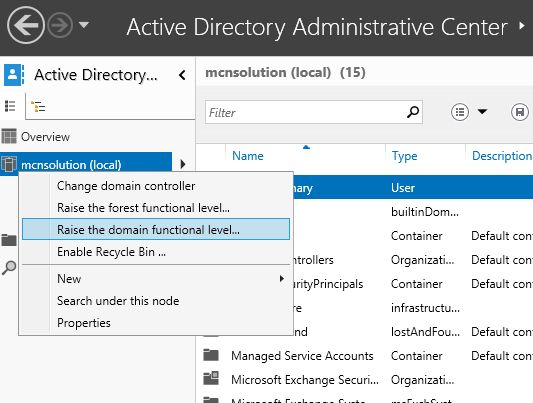Image resolution: width=533 pixels, height=403 pixels.
Task: Select the Microsoft Exchange Securi... row
Action: (x=365, y=380)
